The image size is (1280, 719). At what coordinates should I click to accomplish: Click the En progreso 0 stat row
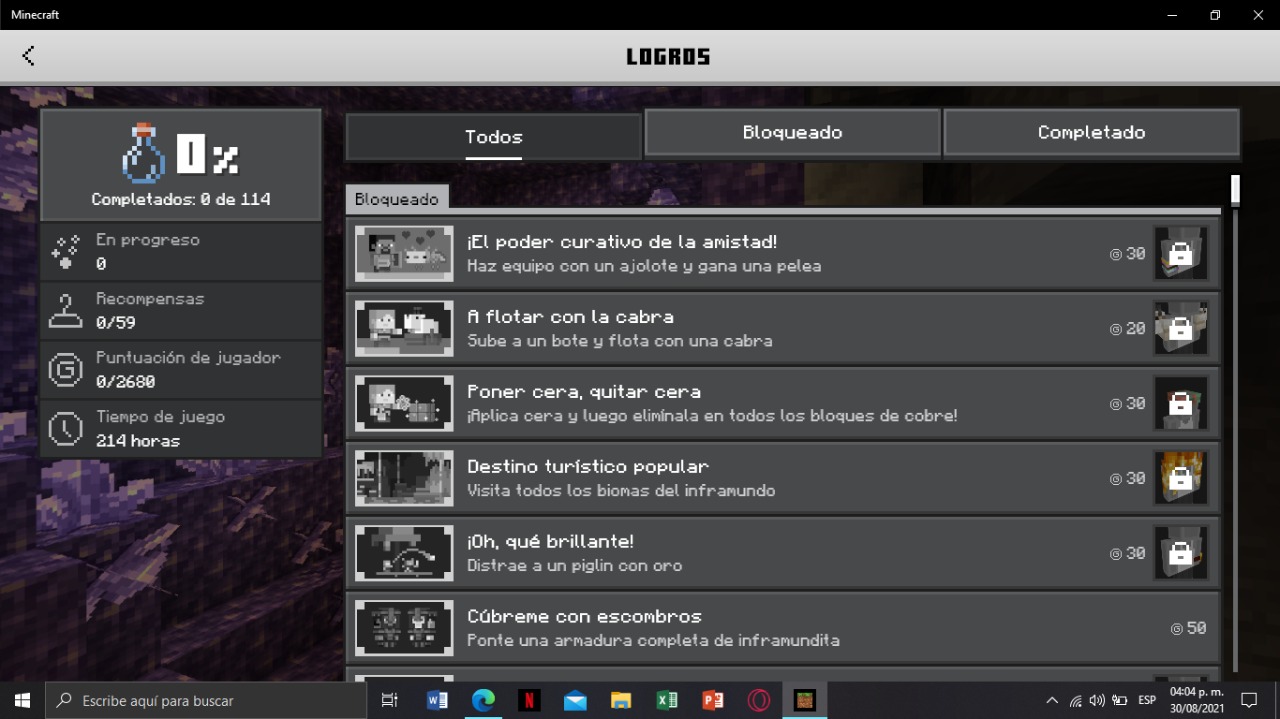[x=181, y=252]
